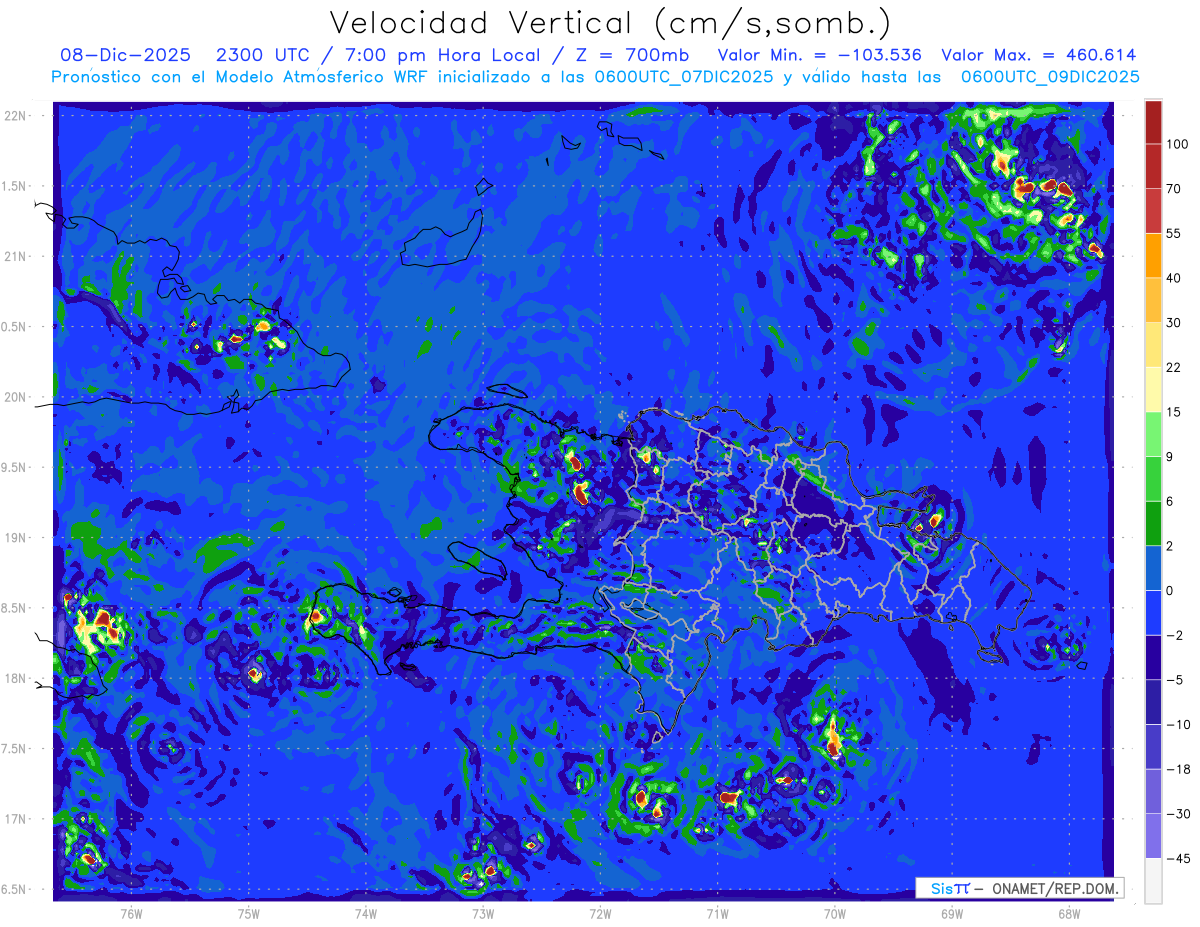Viewport: 1200px width, 927px height.
Task: Click the "6" color scale label
Action: [1170, 502]
